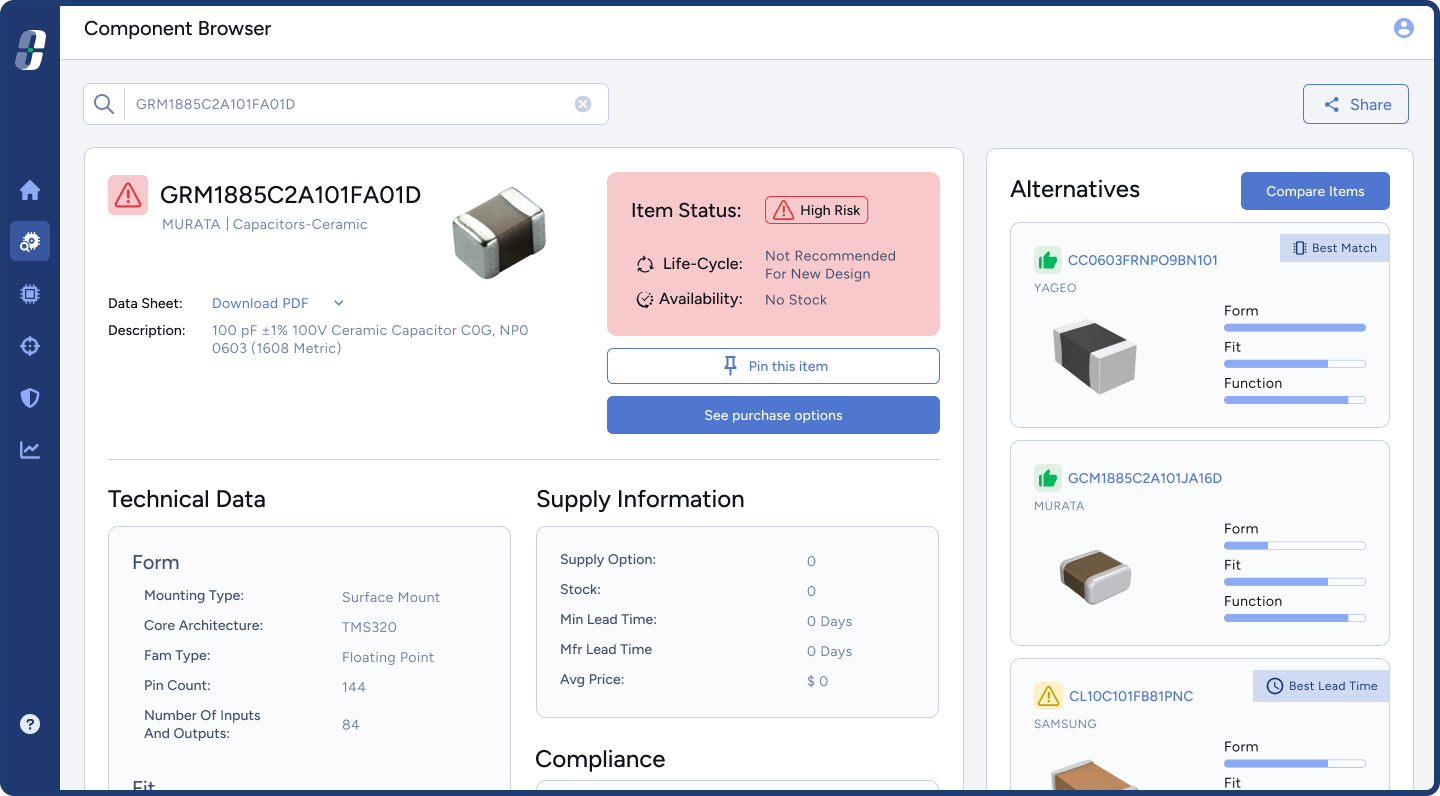Pin this item
This screenshot has height=796, width=1440.
[773, 366]
